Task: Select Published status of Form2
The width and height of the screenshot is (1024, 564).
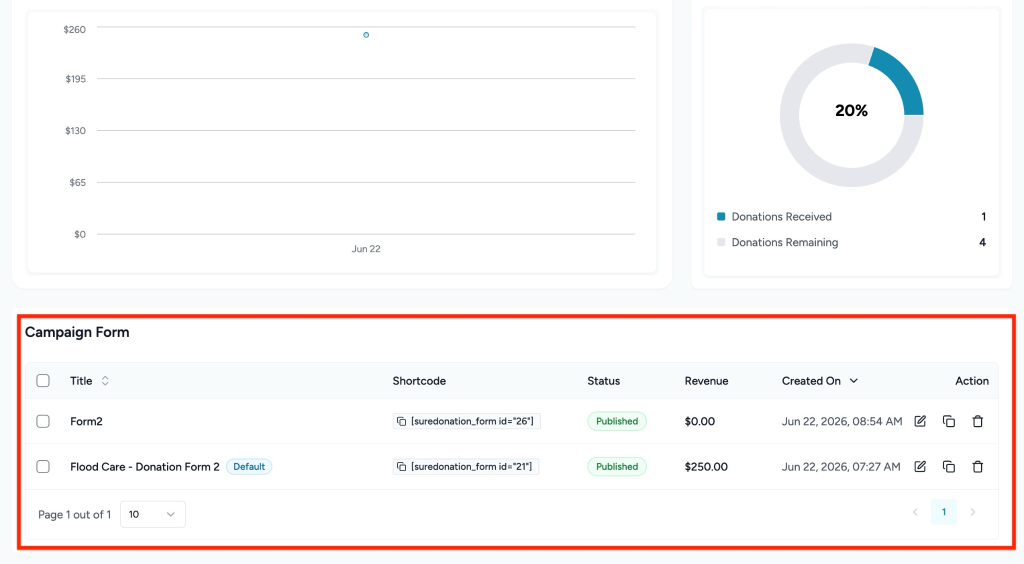Action: pyautogui.click(x=616, y=421)
